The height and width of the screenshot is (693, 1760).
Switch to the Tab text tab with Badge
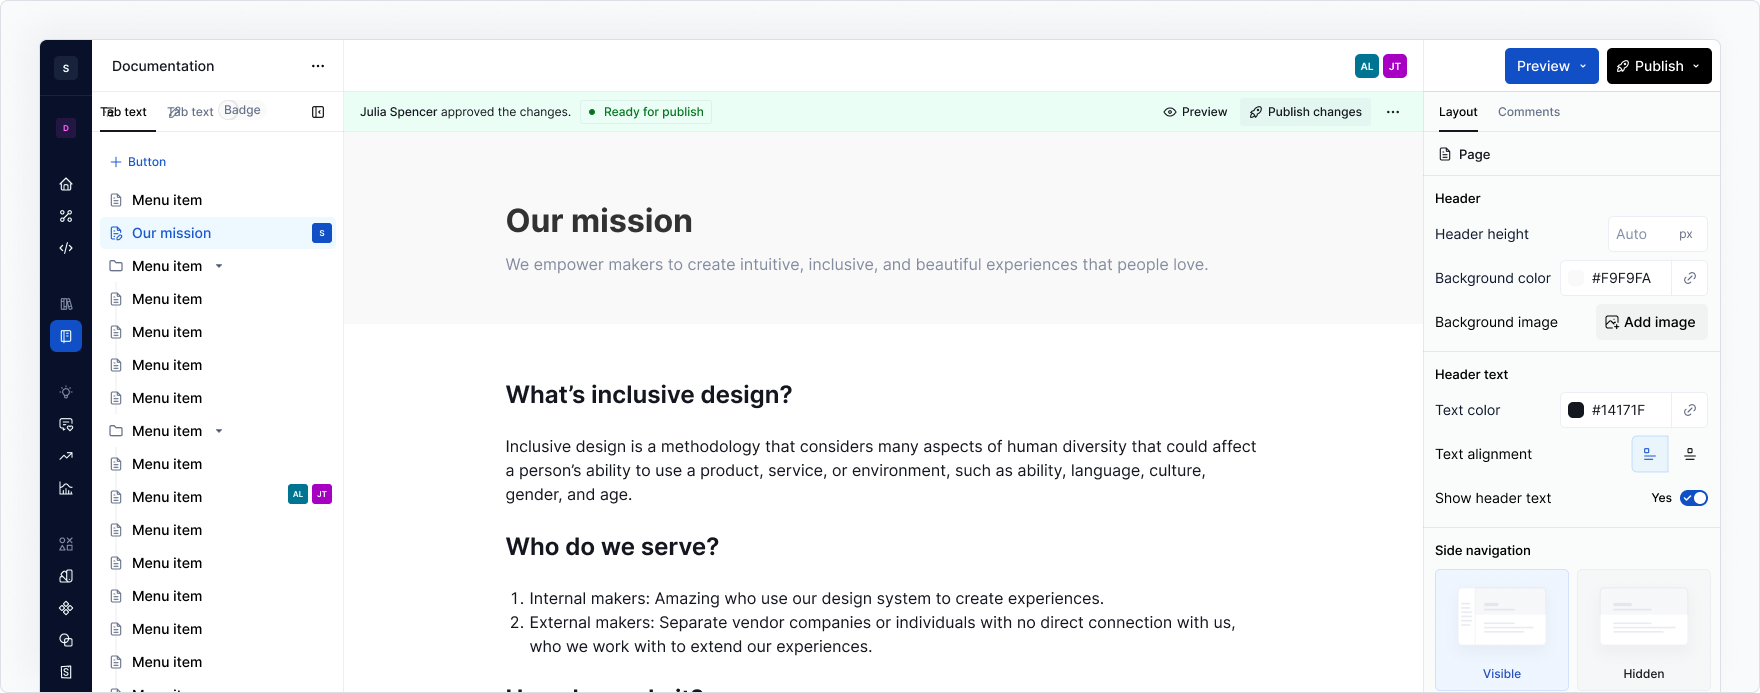[191, 112]
